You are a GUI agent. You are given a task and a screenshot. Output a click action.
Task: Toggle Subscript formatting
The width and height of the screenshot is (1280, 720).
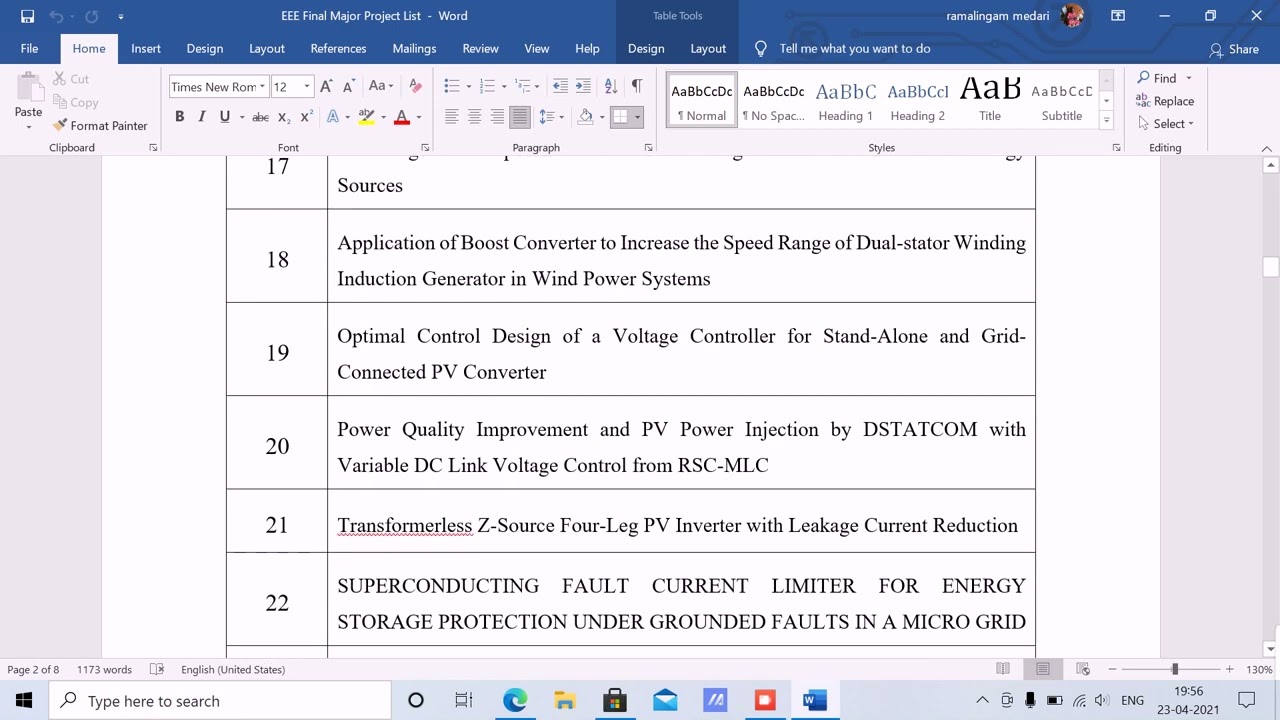(x=283, y=117)
